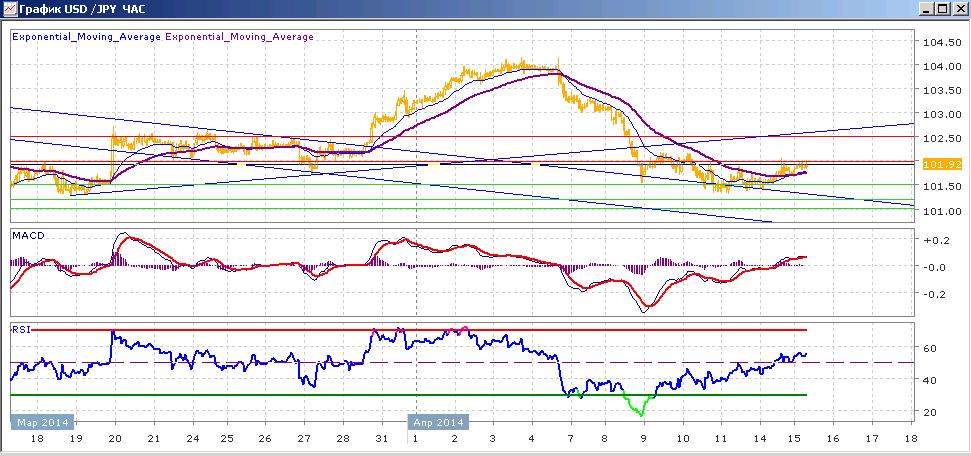The width and height of the screenshot is (971, 456).
Task: Click date label 26 on time axis
Action: click(264, 439)
